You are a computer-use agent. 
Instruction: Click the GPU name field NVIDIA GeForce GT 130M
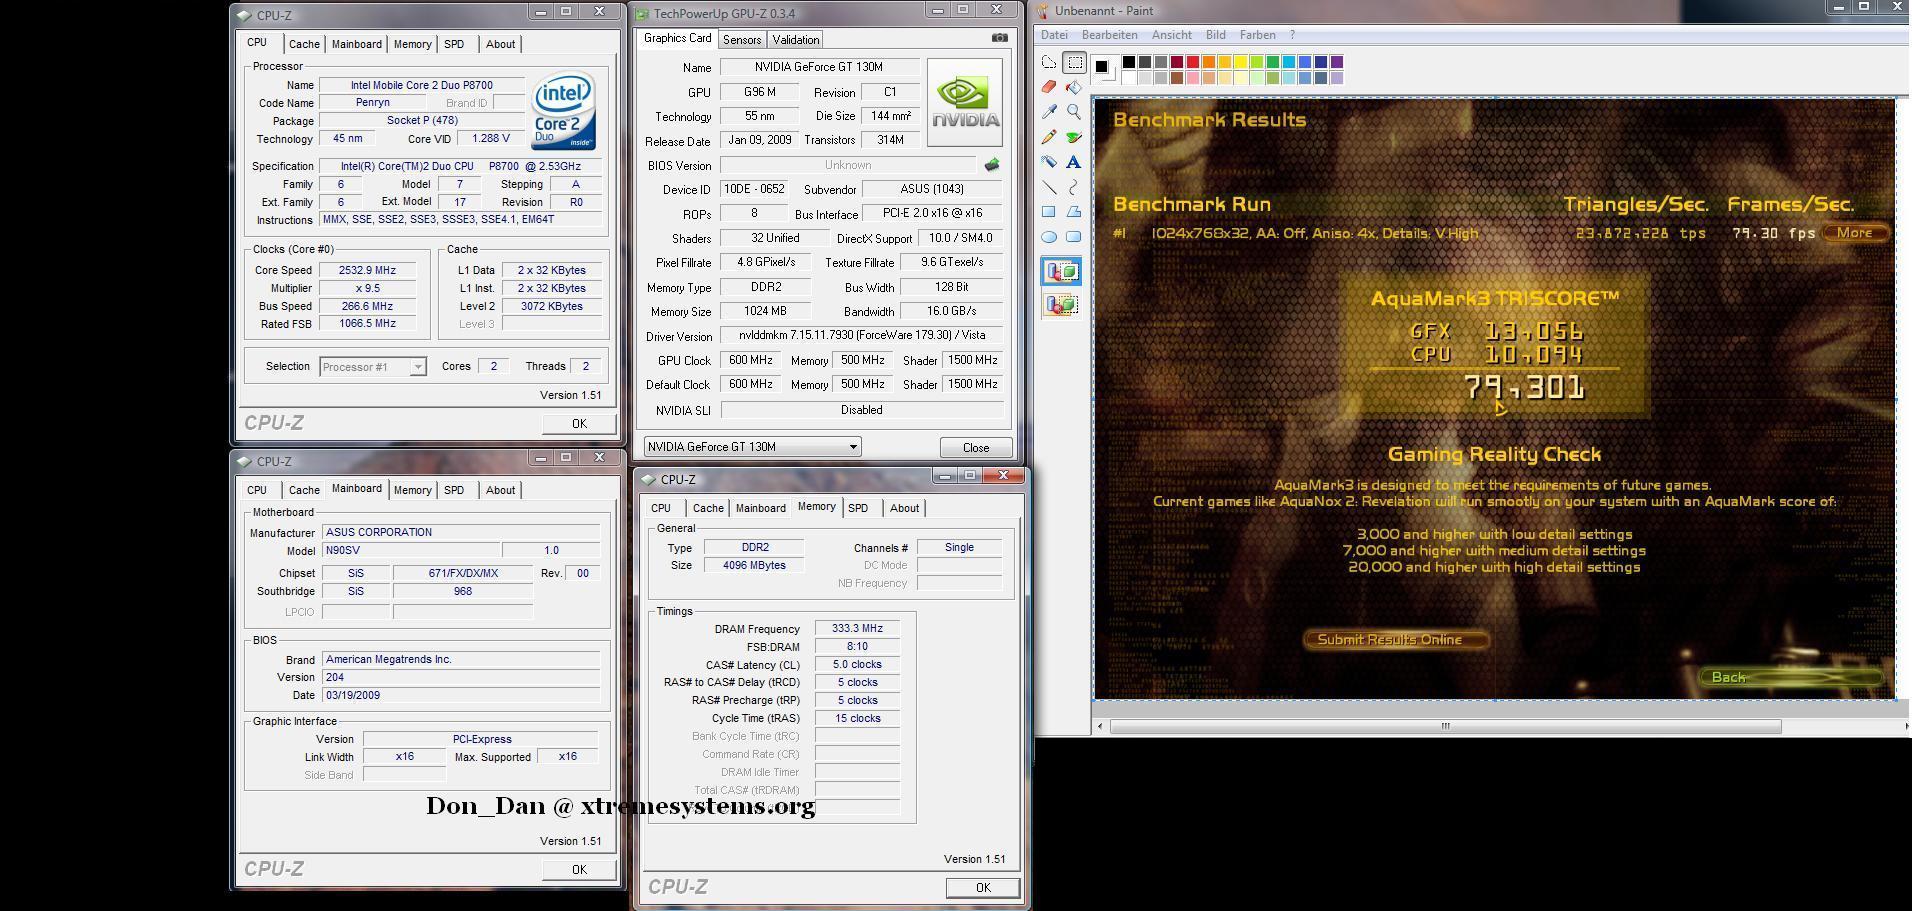(x=818, y=67)
